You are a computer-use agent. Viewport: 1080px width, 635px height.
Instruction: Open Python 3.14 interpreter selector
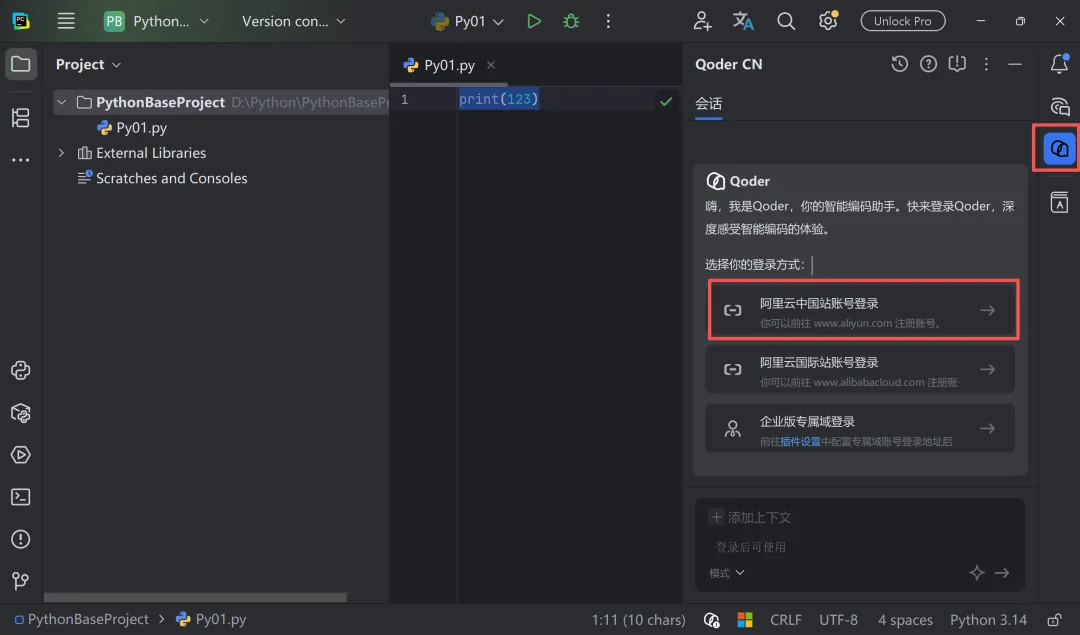click(988, 620)
